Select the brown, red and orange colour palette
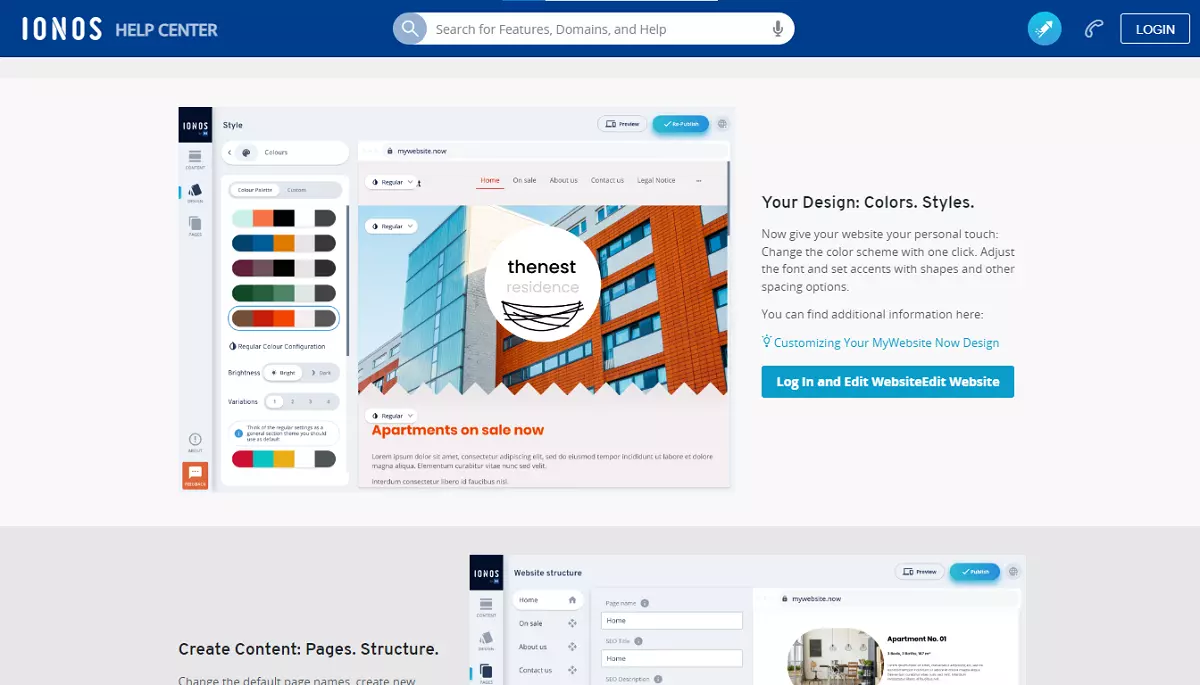Viewport: 1200px width, 685px height. click(x=284, y=318)
